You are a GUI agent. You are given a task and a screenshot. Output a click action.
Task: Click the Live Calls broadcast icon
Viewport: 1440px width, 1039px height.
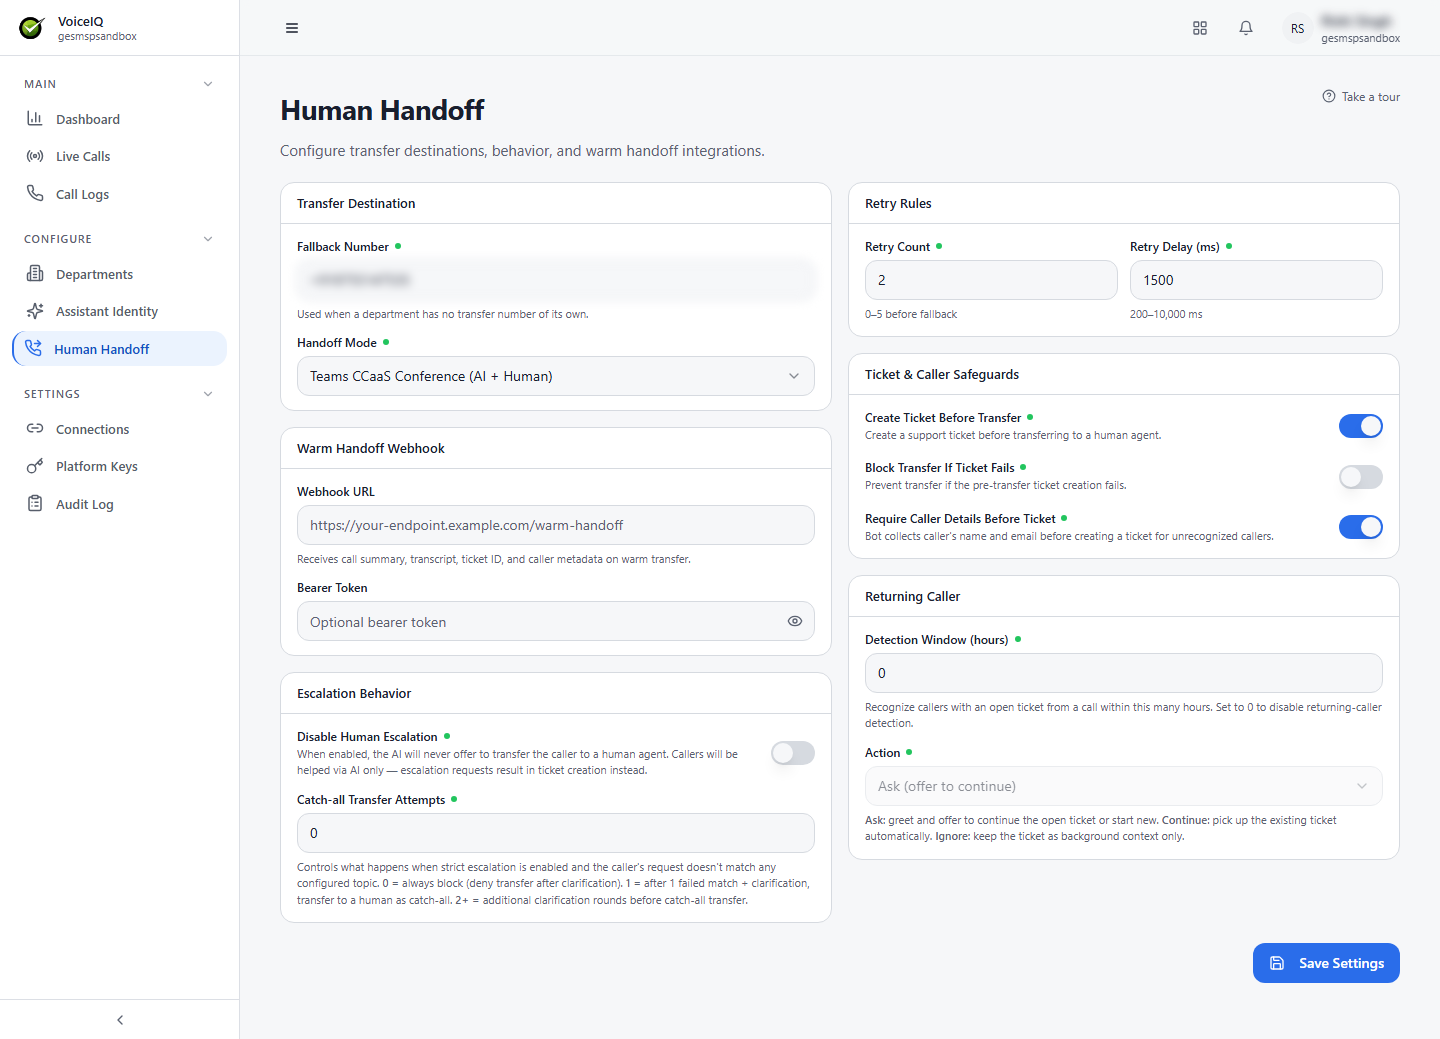tap(35, 156)
